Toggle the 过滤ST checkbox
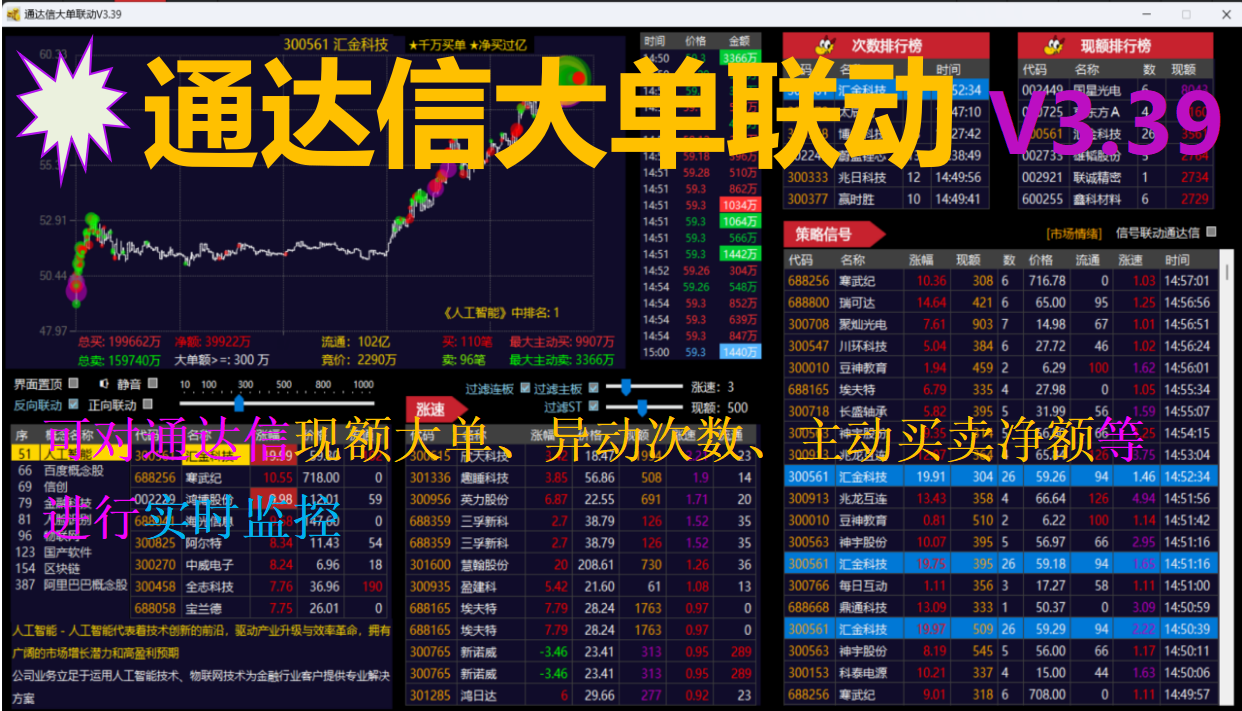Image resolution: width=1242 pixels, height=711 pixels. pos(593,407)
